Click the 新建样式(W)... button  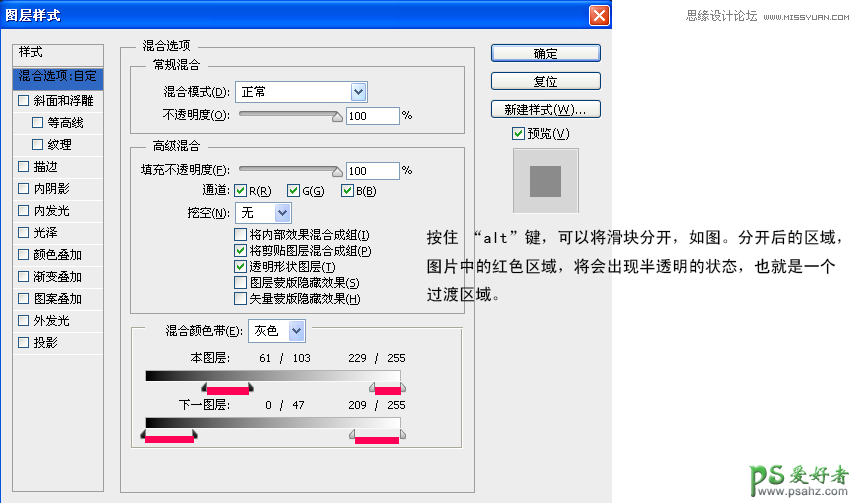pyautogui.click(x=545, y=109)
